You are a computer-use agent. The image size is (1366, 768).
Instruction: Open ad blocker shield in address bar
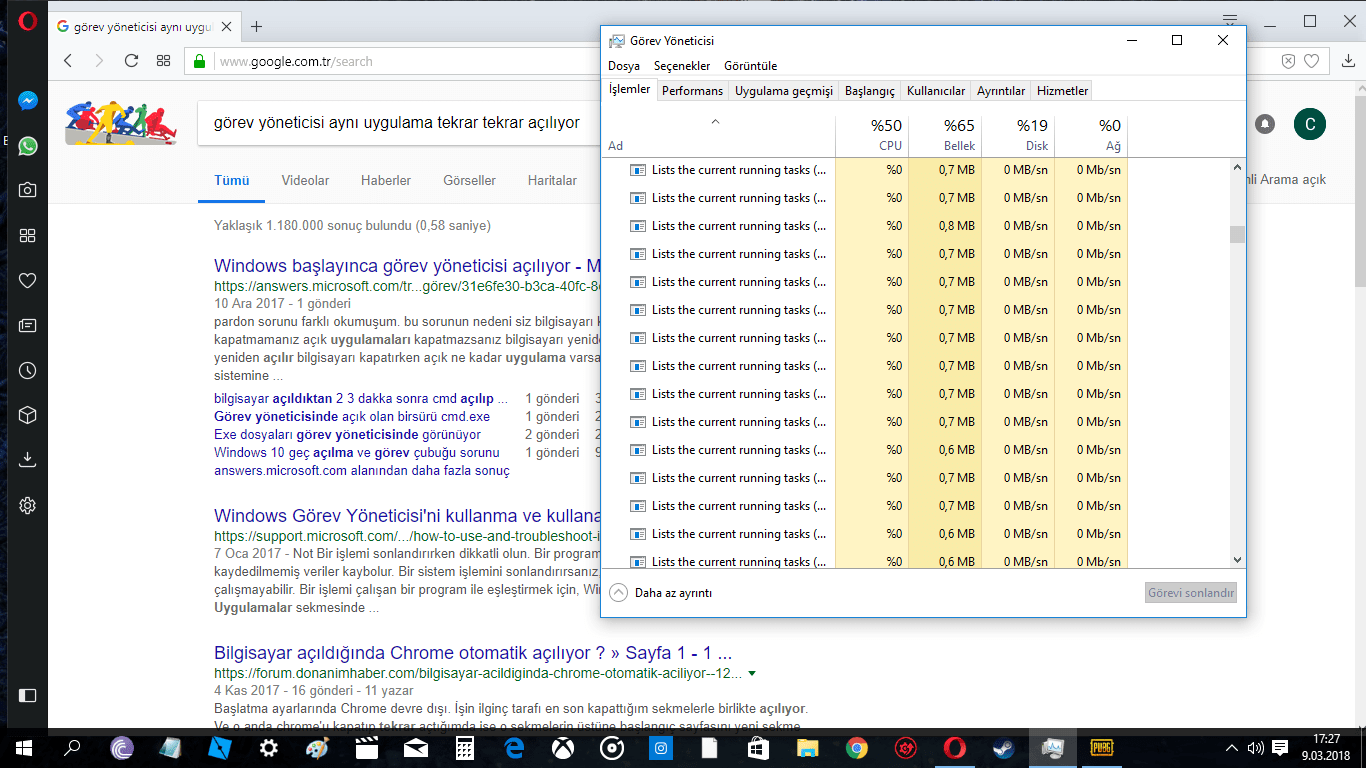coord(1288,61)
